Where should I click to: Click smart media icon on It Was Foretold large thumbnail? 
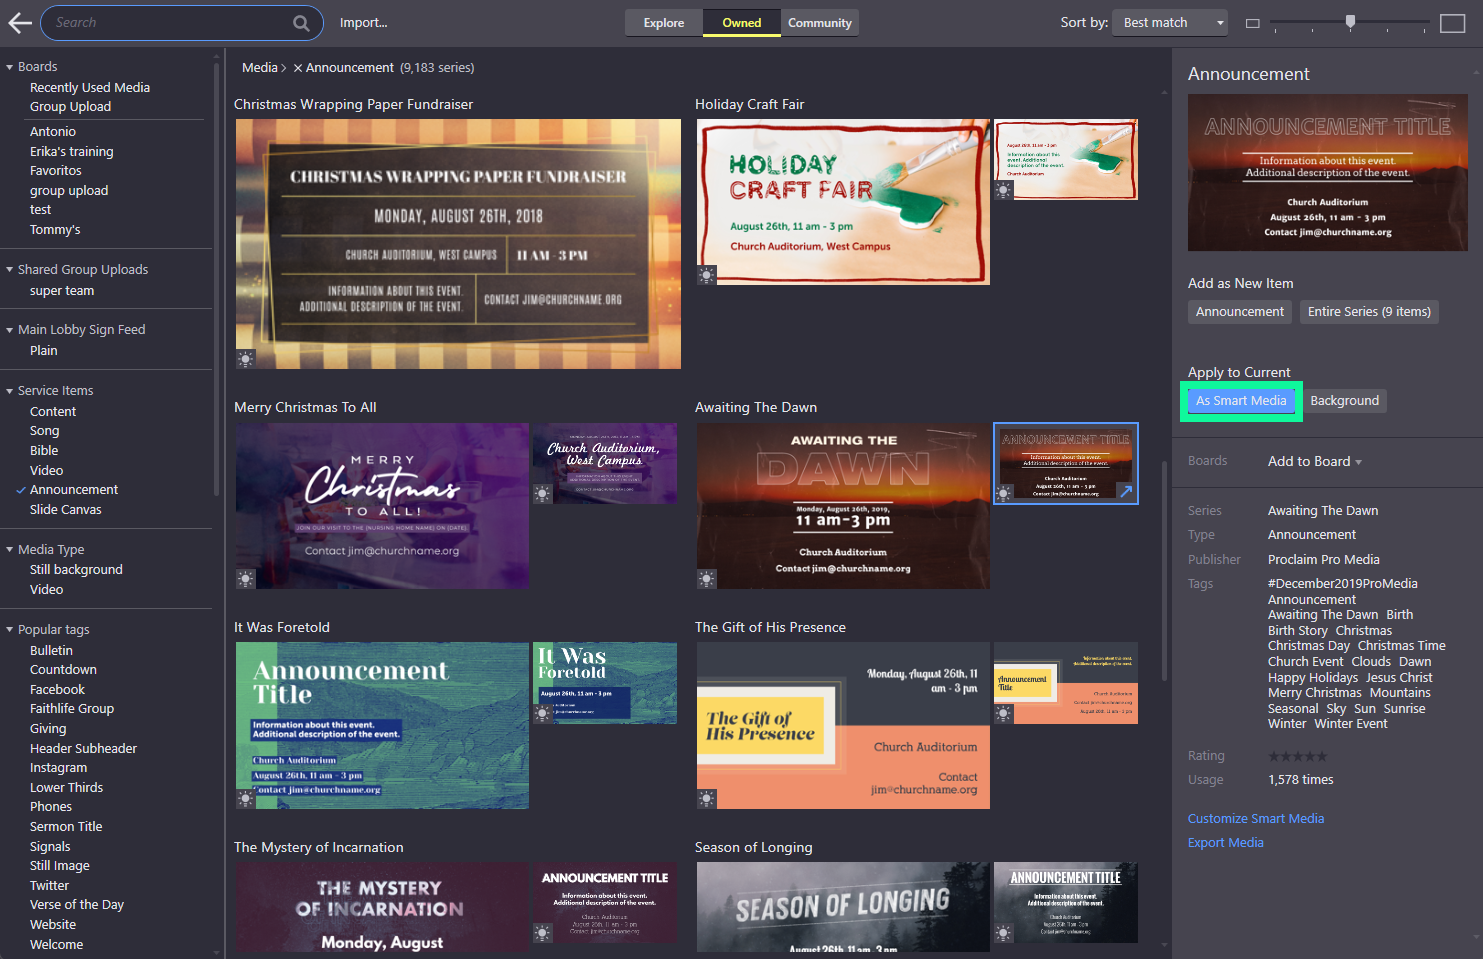[x=246, y=799]
